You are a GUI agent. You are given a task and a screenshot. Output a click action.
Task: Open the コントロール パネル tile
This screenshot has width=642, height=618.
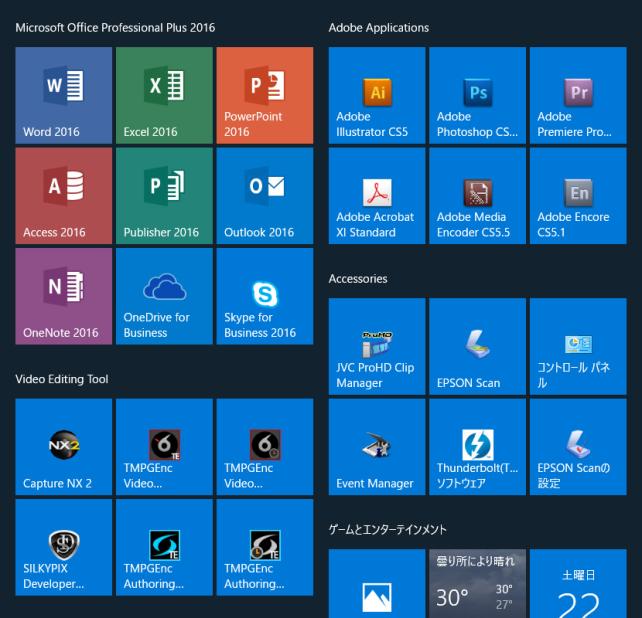point(578,346)
